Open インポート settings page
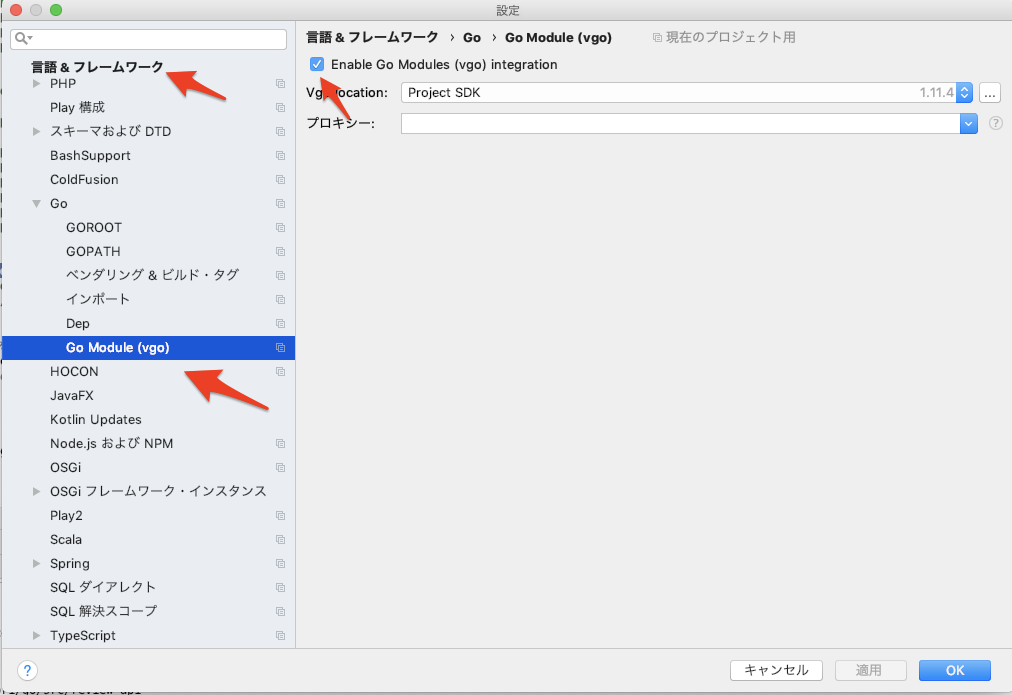Screen dimensions: 1012x695 [x=98, y=299]
